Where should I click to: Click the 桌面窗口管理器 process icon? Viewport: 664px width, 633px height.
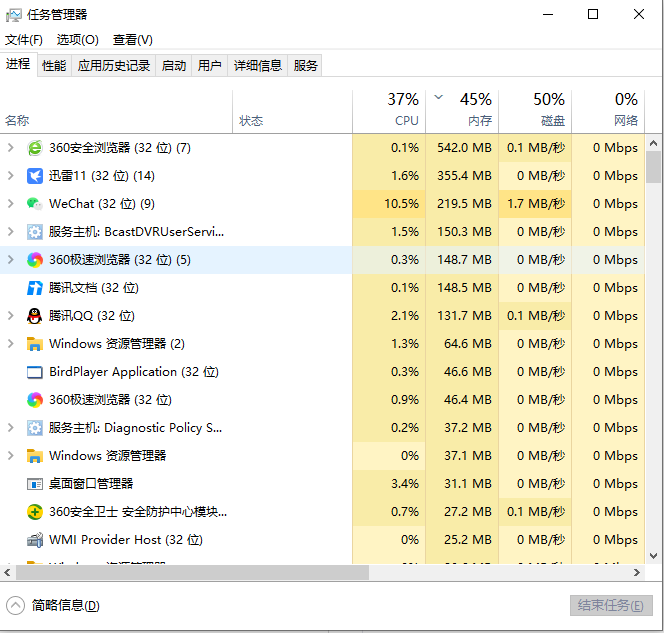tap(35, 484)
